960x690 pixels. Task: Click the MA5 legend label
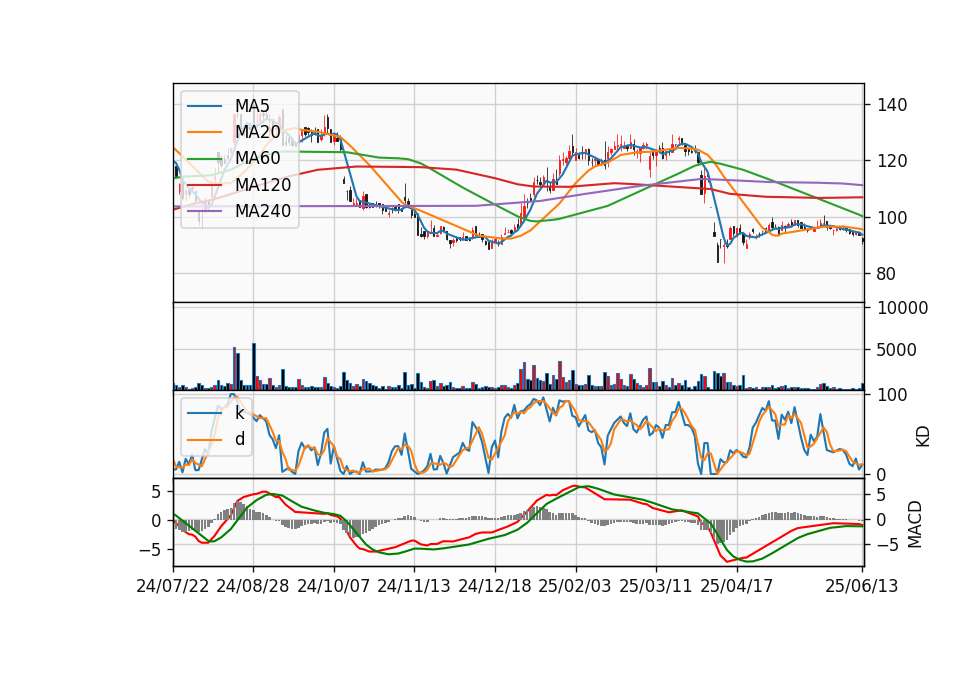(252, 106)
